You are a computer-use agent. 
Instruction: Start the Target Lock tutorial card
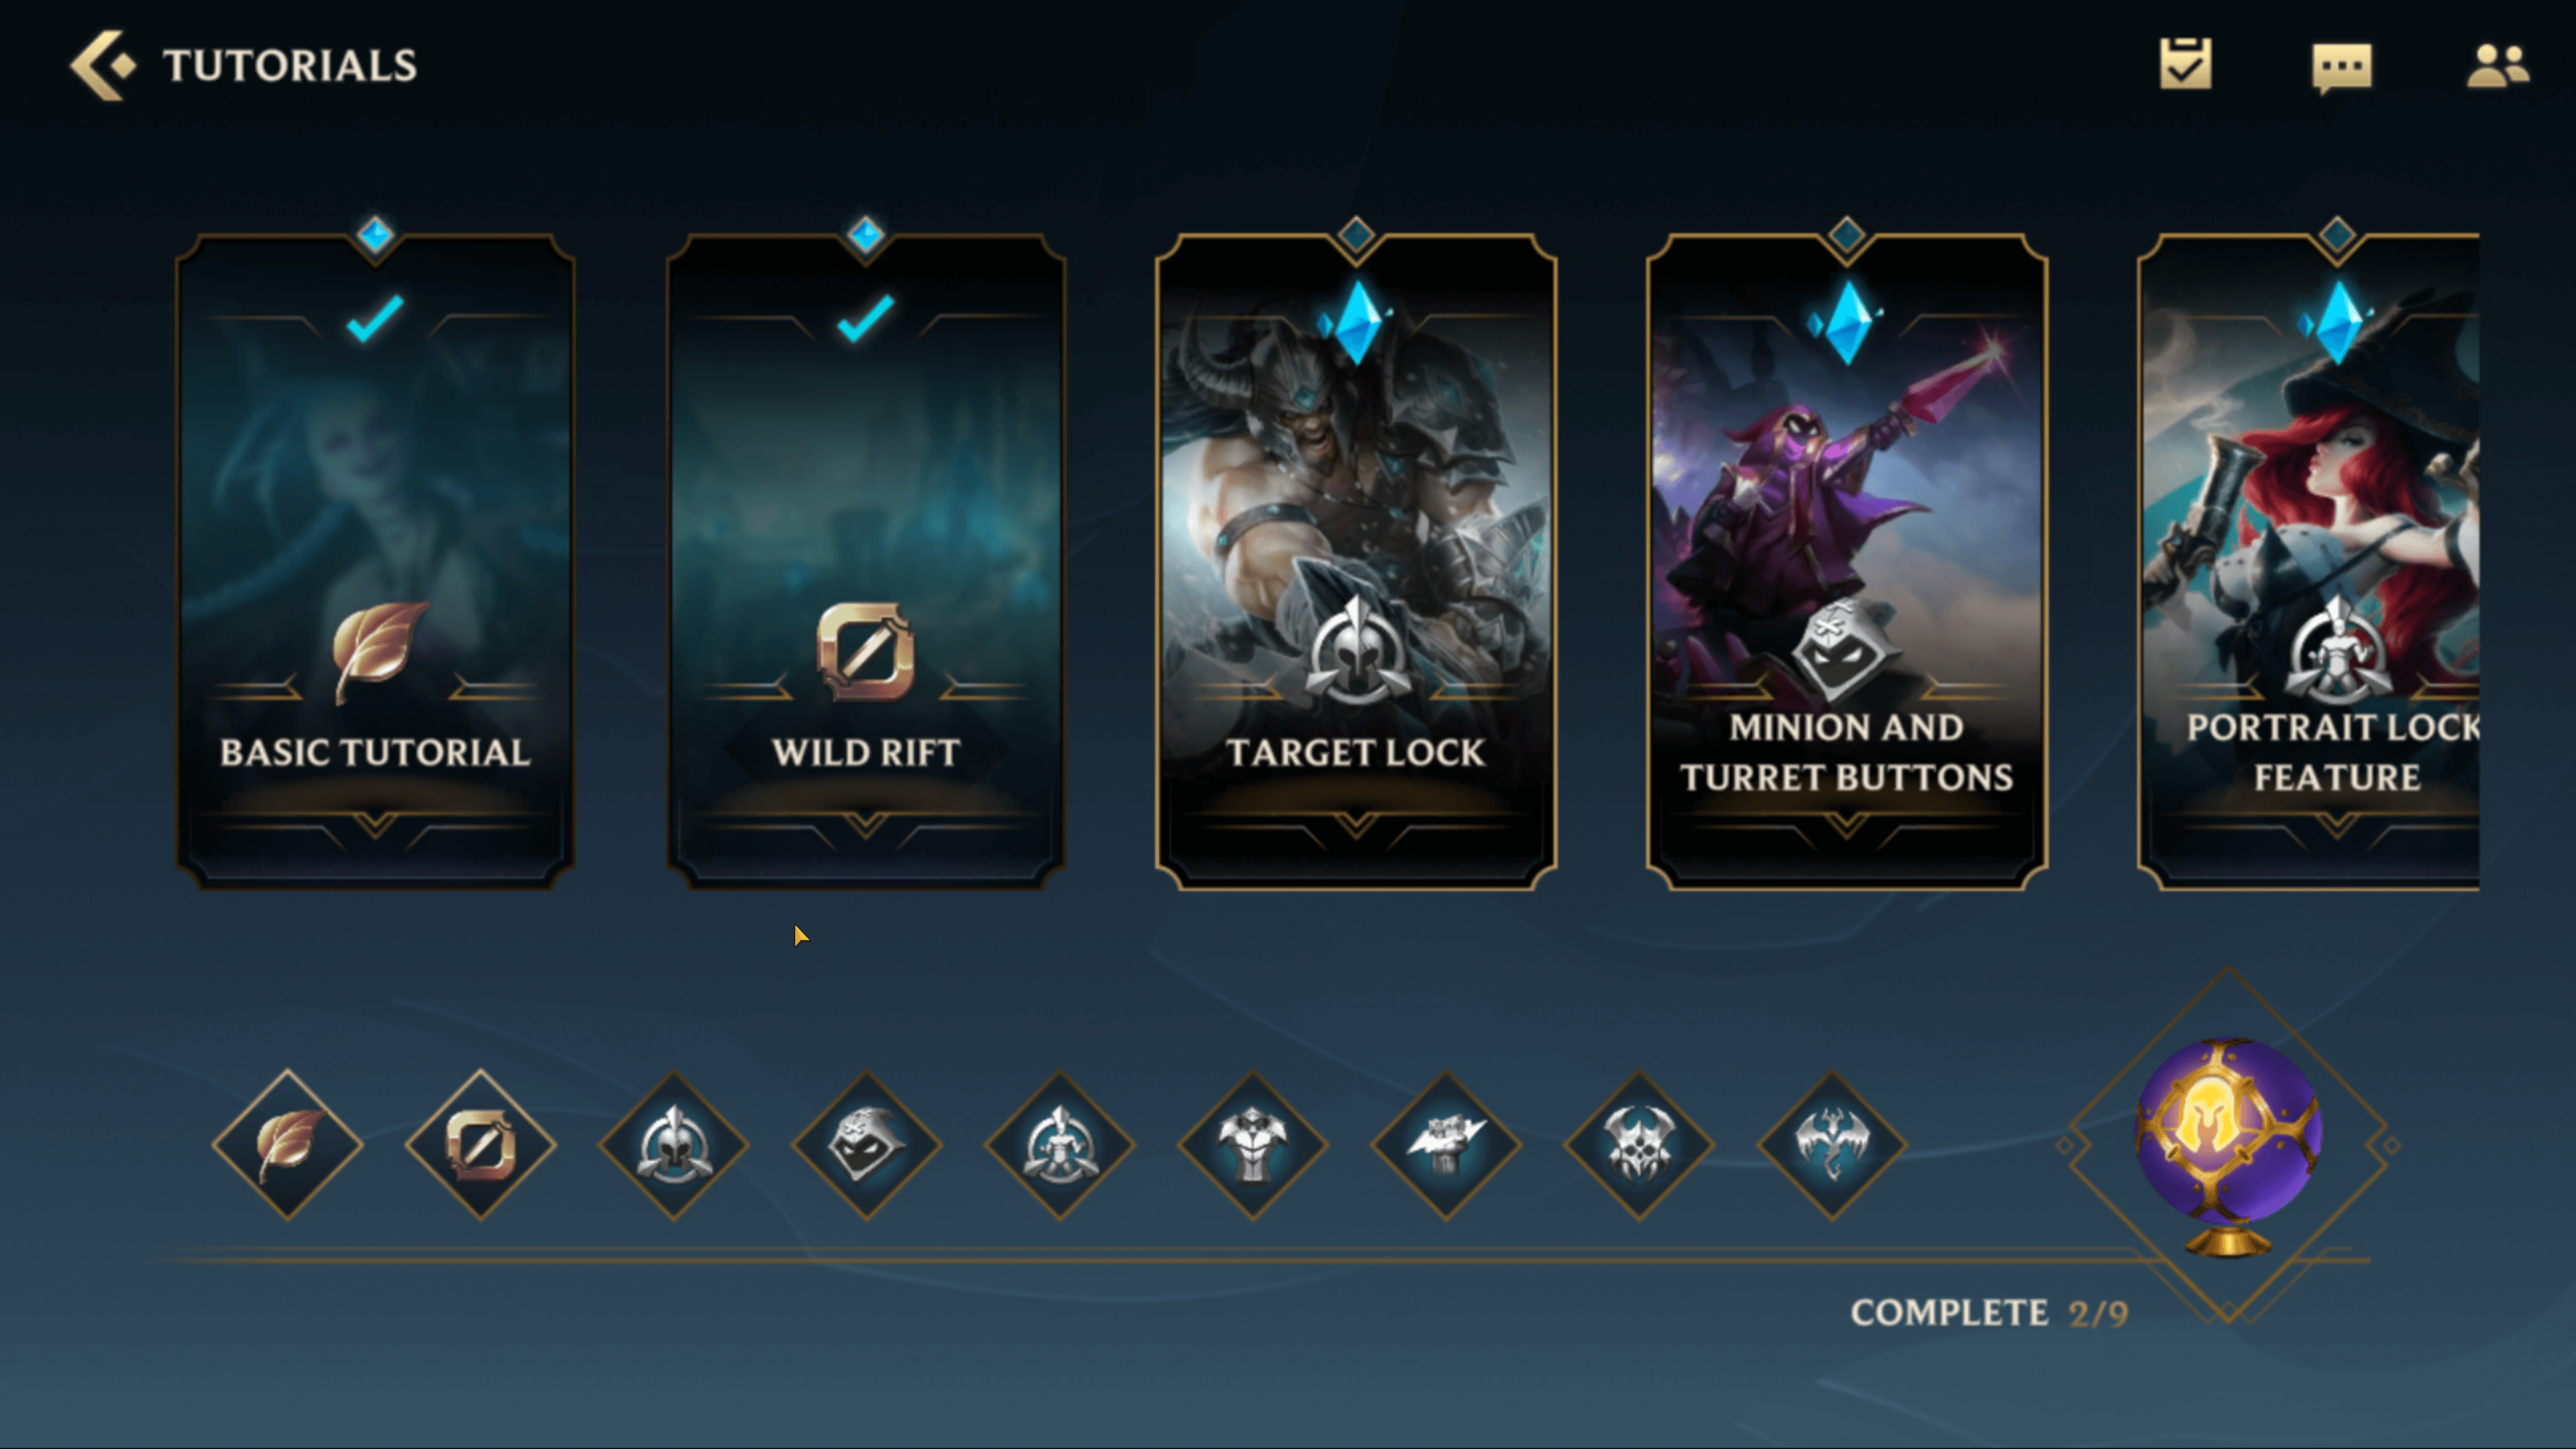pos(1356,560)
